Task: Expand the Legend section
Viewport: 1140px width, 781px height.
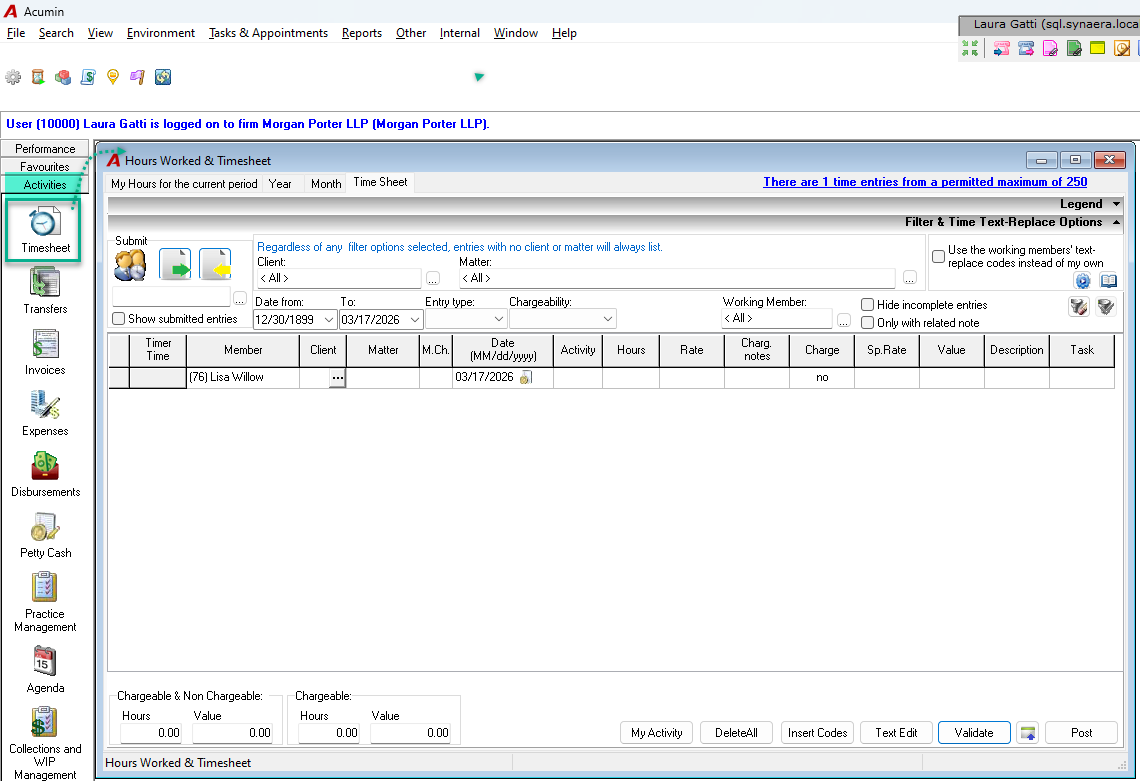Action: [x=1116, y=204]
